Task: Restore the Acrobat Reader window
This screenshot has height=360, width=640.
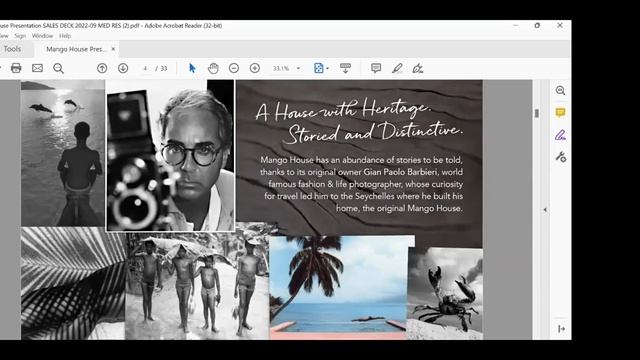Action: coord(537,25)
